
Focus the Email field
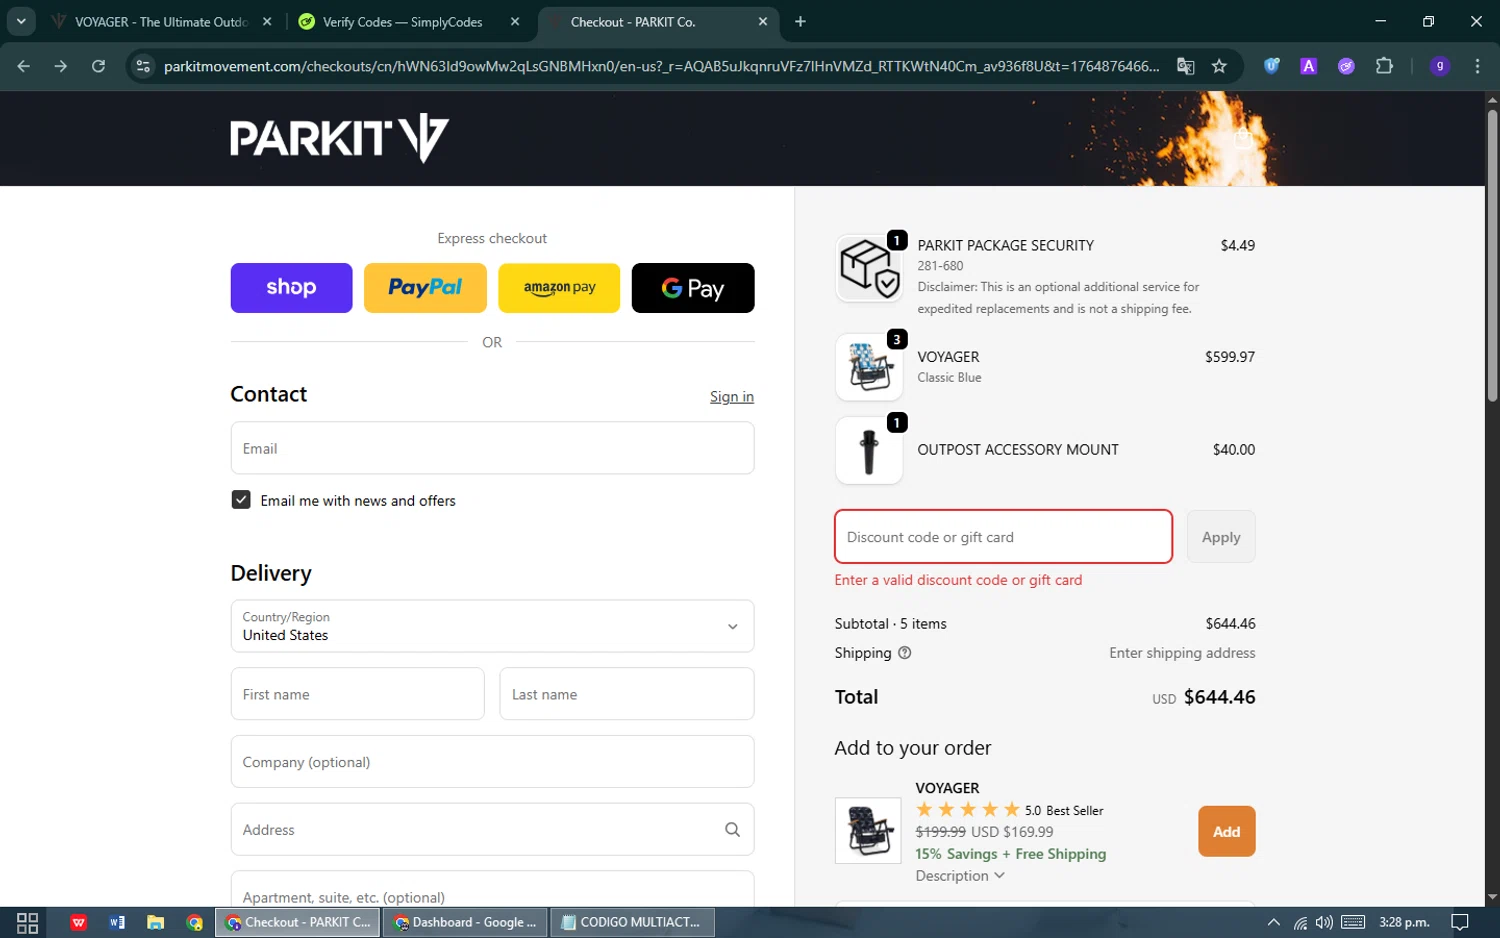pyautogui.click(x=492, y=448)
